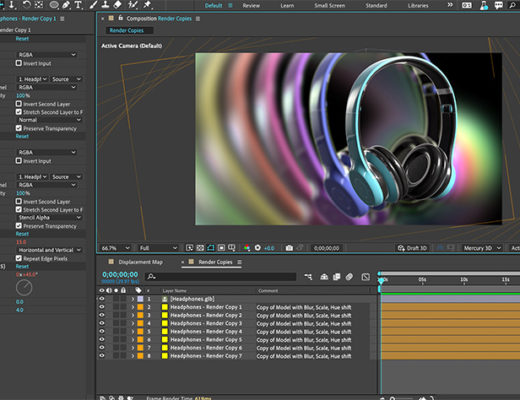
Task: Hide Headphones - Render Copy 7 layer
Action: point(102,356)
